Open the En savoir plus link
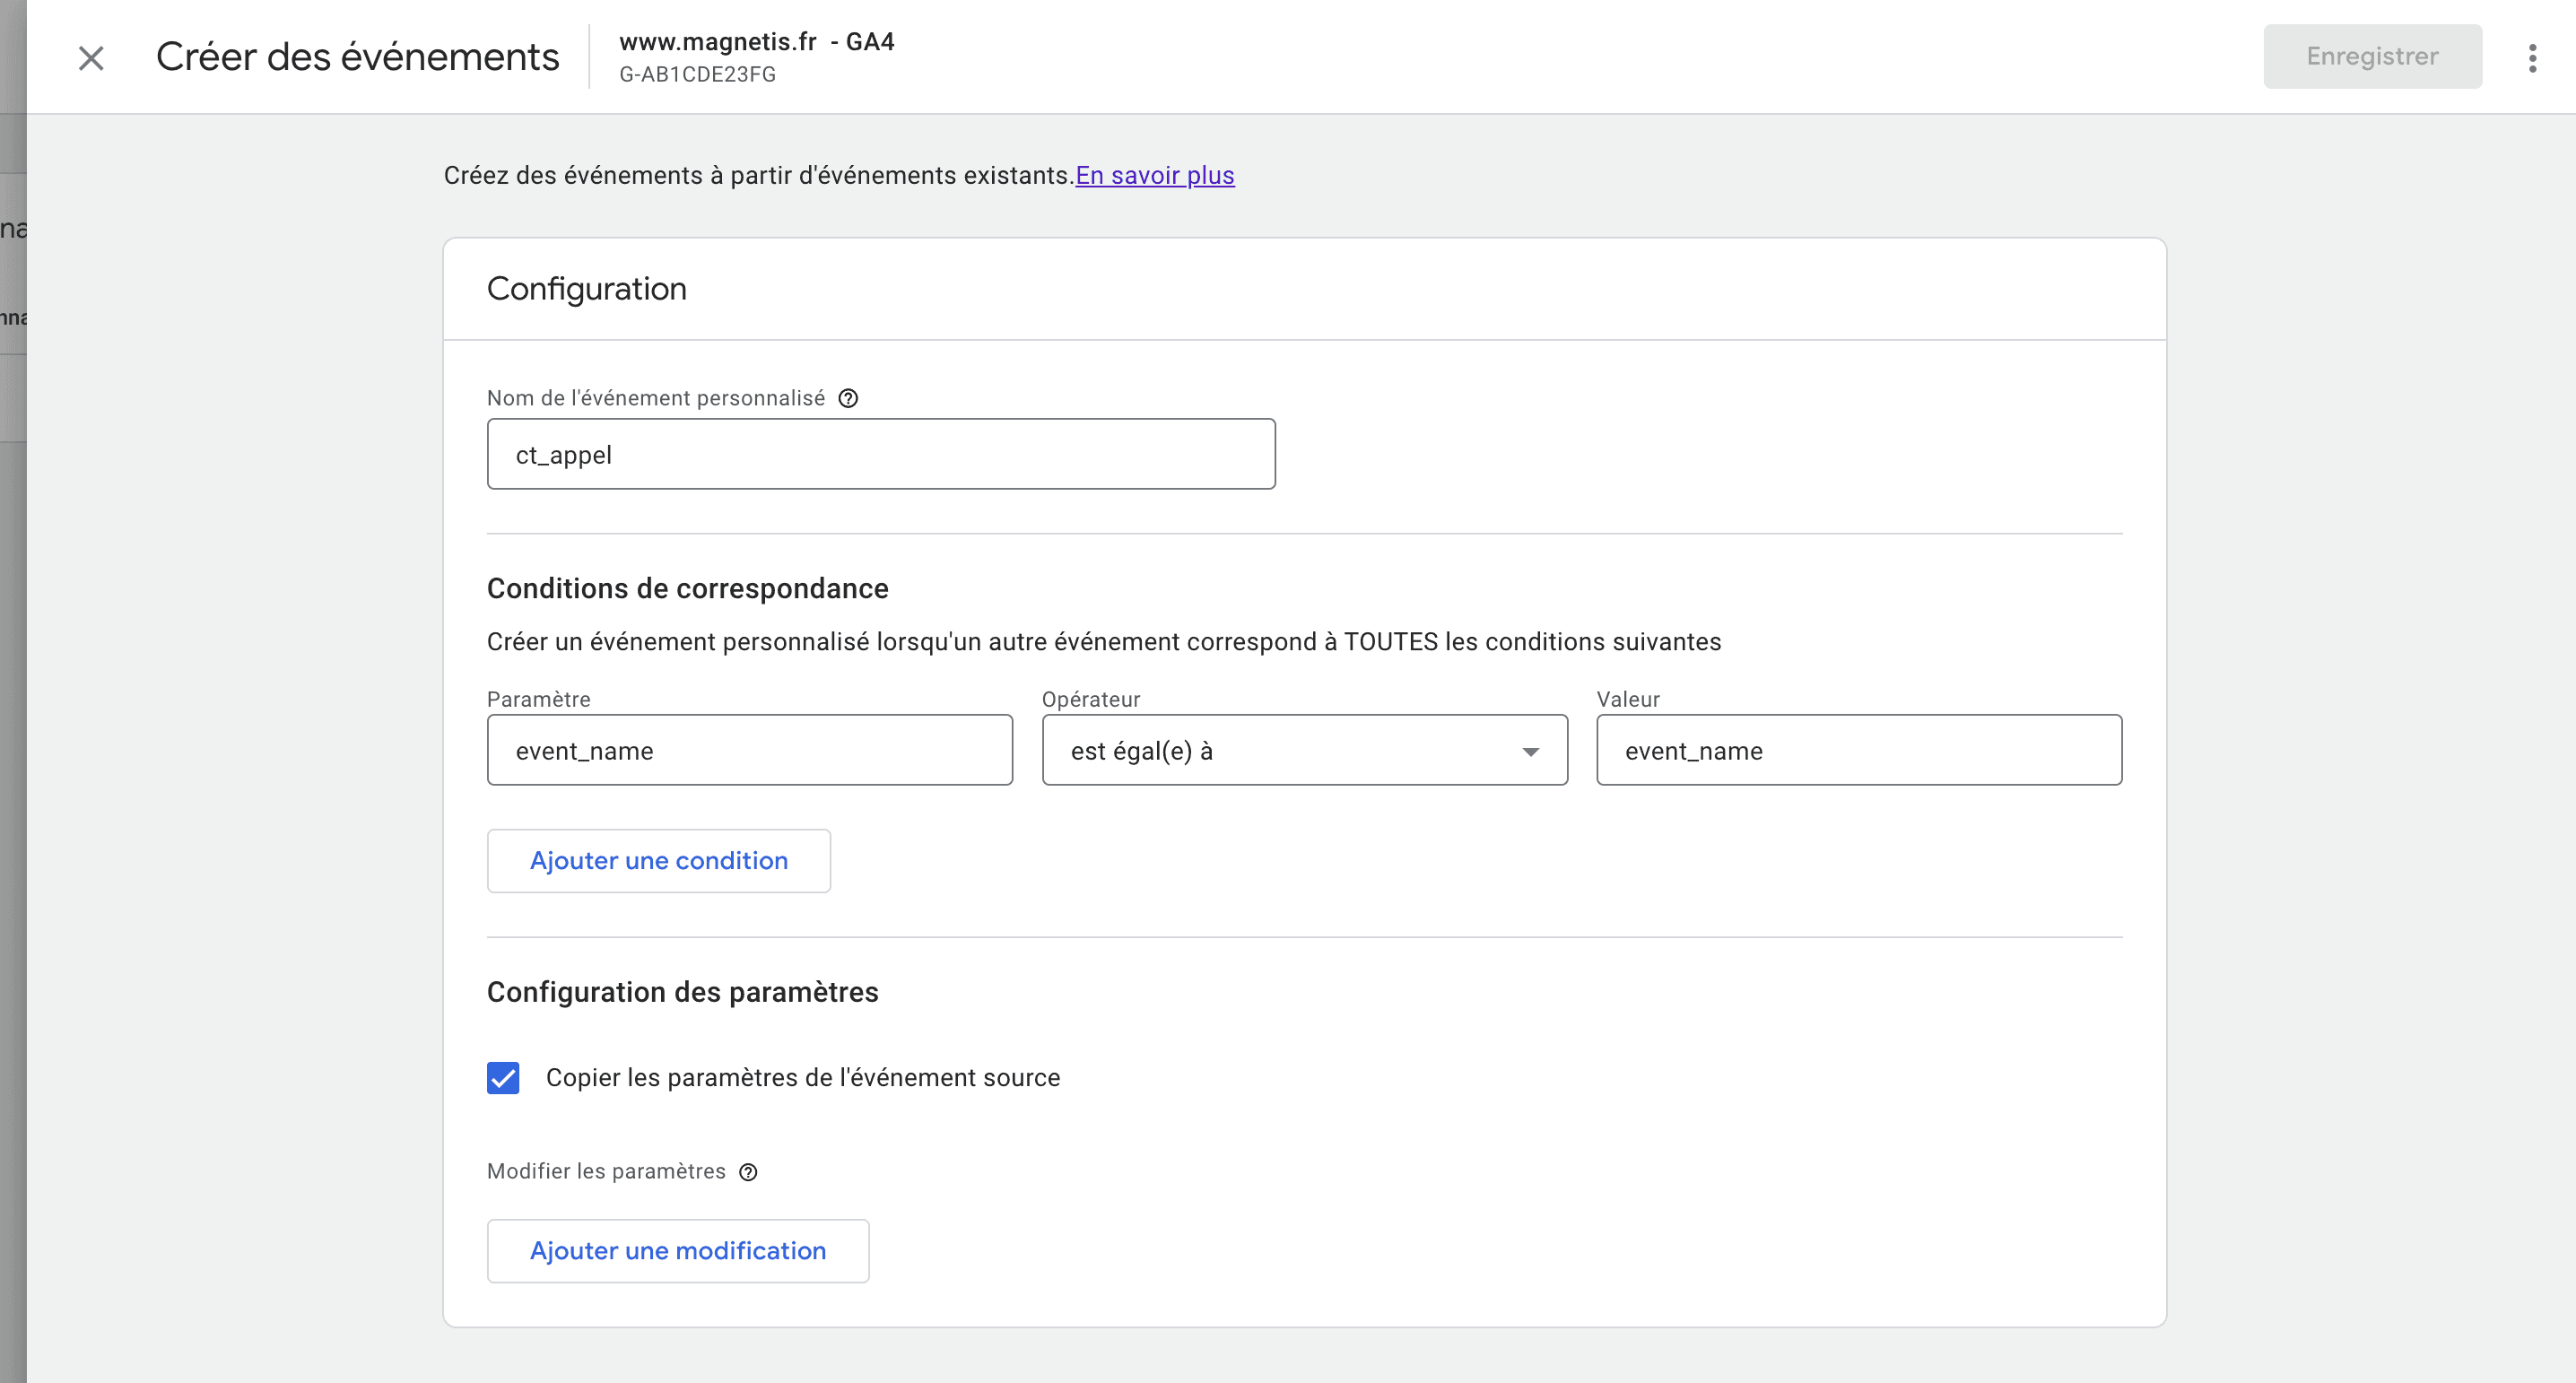The image size is (2576, 1383). (1155, 175)
